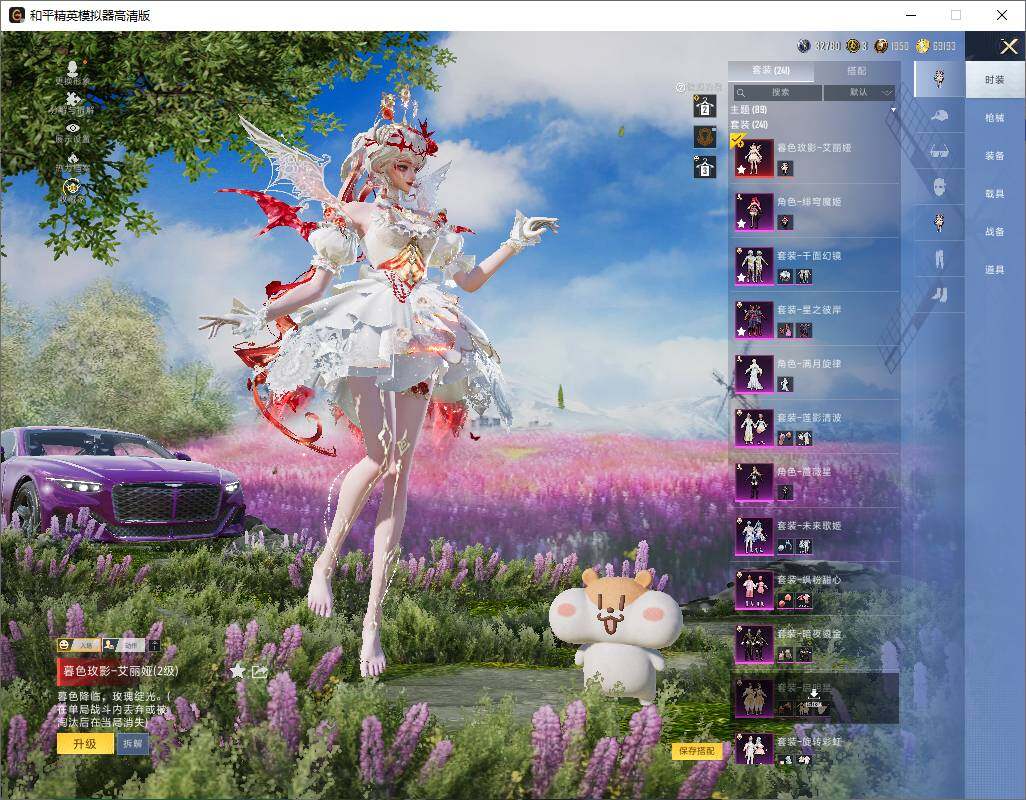Click small item icon under 暮色玫影-艾丽娅
Screen dimensions: 1026x800
[x=785, y=169]
